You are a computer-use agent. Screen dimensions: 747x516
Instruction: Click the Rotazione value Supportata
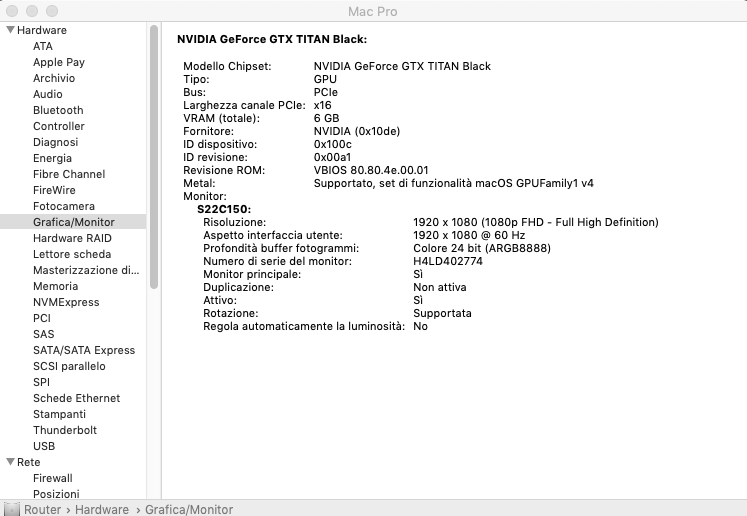(443, 314)
